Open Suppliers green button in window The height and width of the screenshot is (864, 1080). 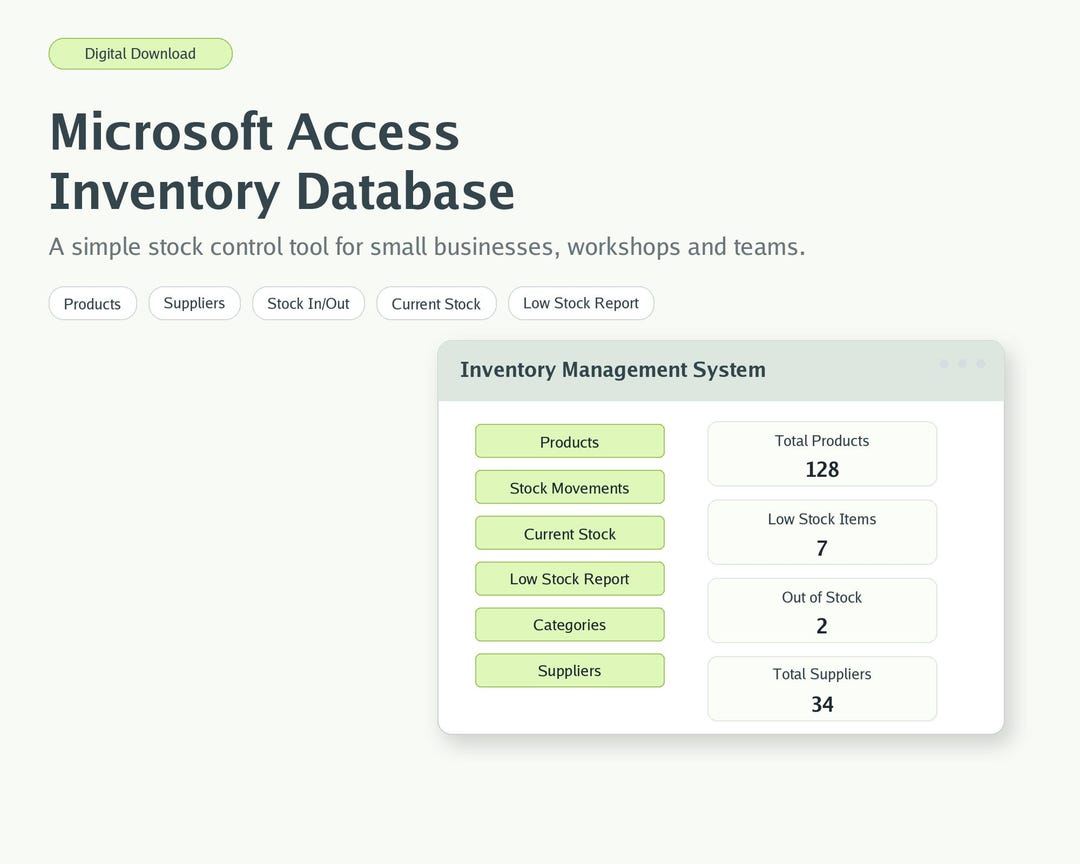(570, 670)
